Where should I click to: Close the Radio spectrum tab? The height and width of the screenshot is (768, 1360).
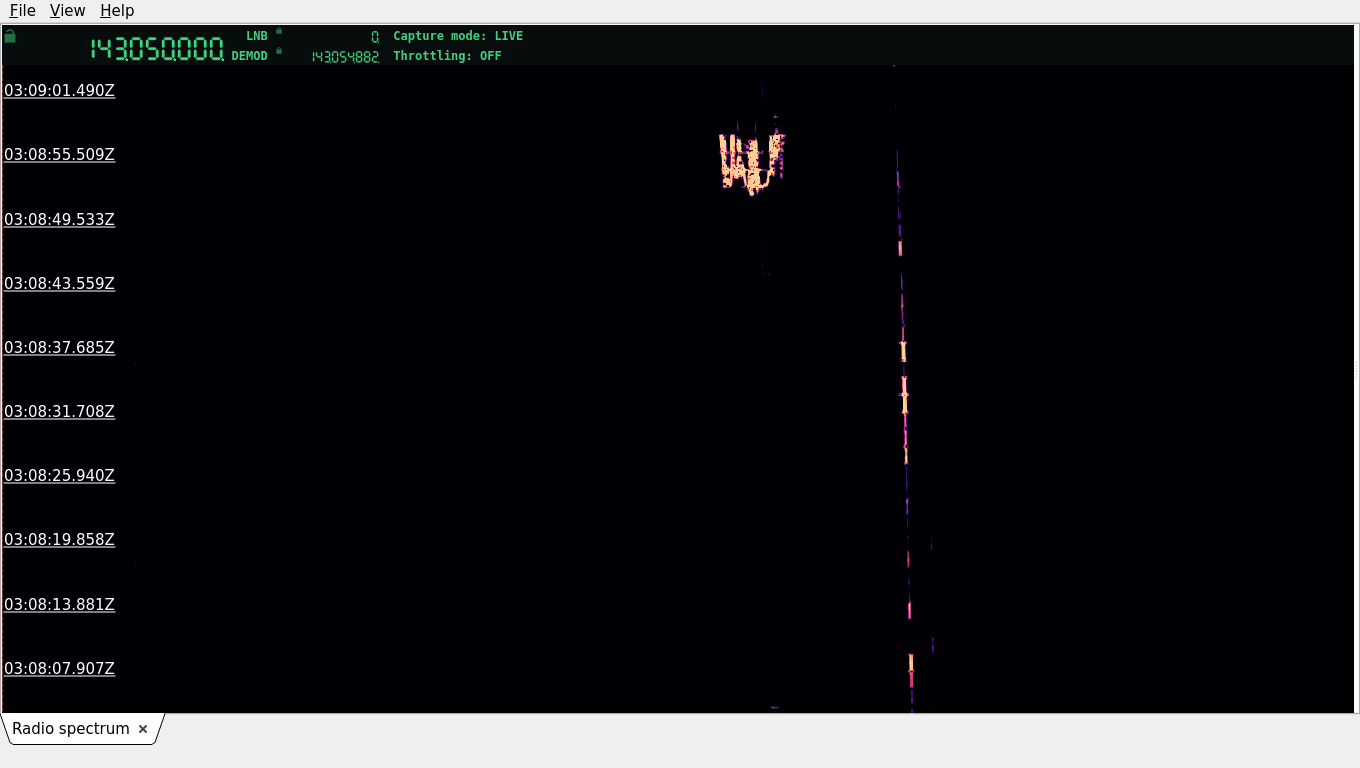point(143,729)
